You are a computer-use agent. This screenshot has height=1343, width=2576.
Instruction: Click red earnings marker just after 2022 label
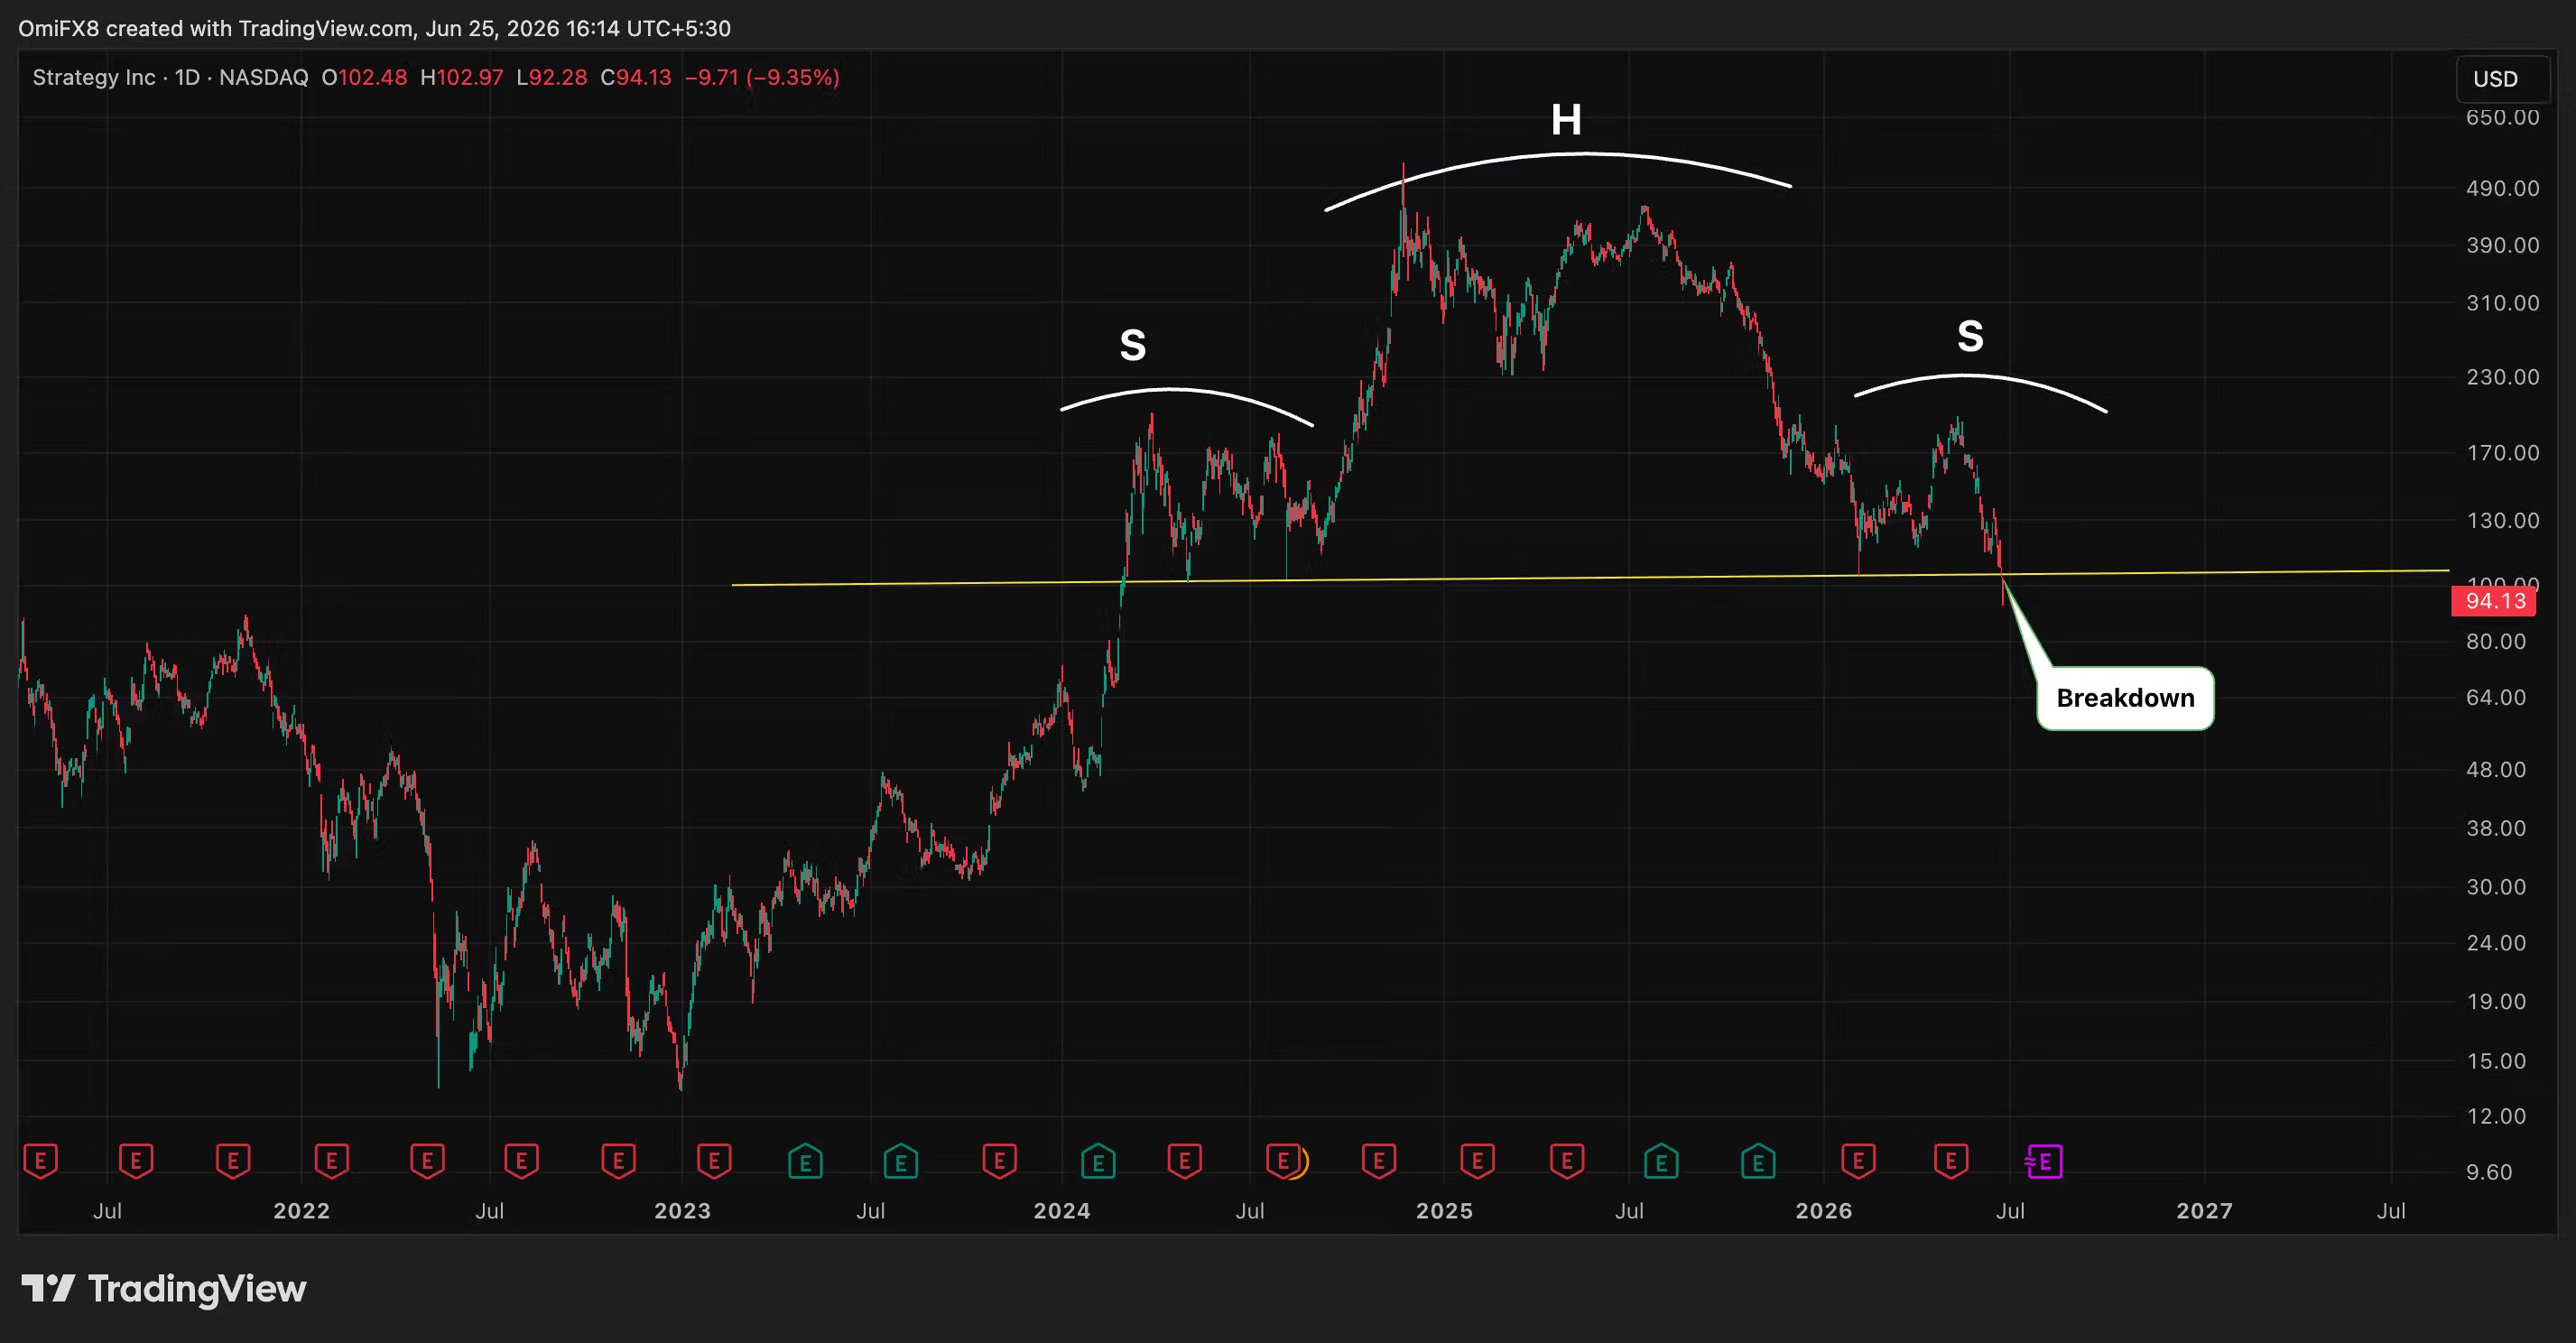pos(331,1161)
